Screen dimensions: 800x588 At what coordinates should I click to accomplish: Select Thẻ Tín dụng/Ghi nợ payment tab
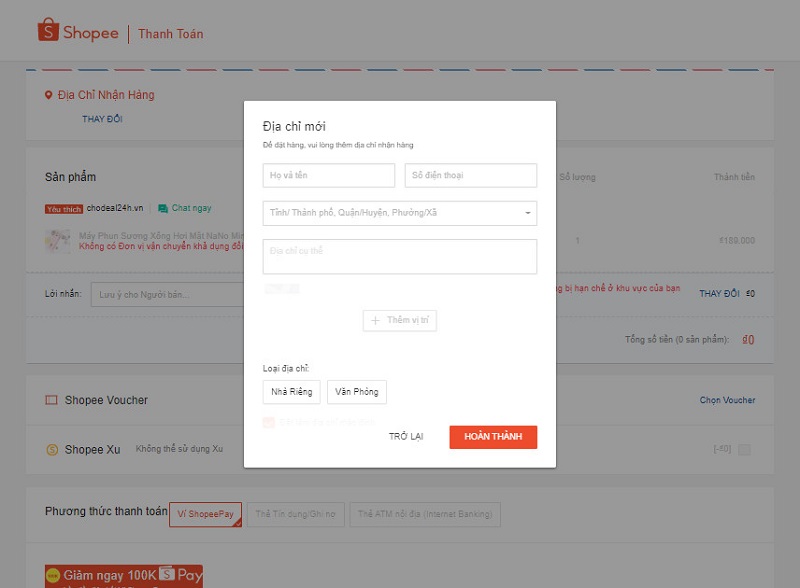tap(296, 515)
